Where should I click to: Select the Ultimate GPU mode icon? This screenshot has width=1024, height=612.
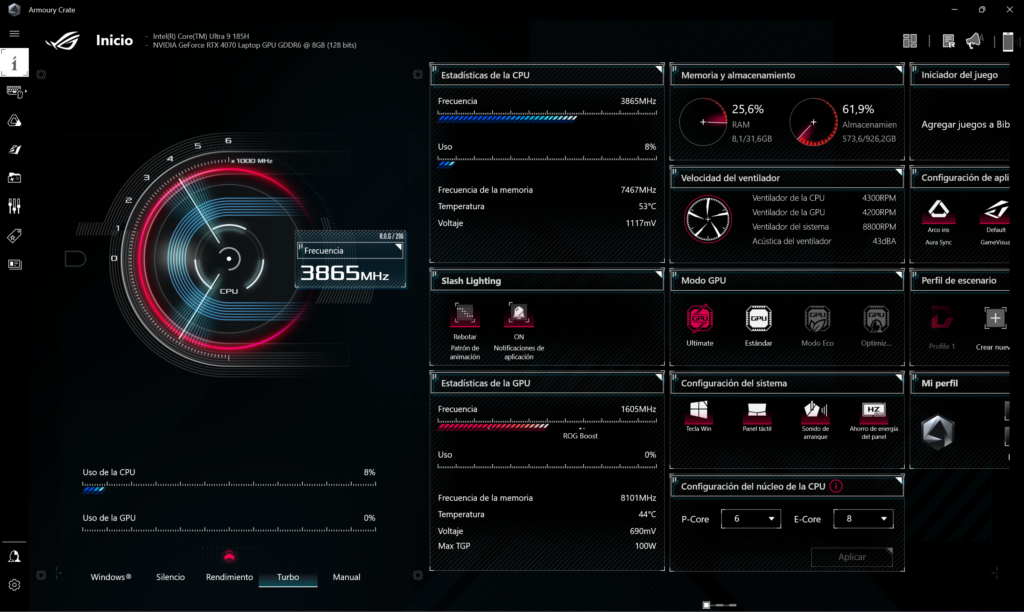coord(700,320)
